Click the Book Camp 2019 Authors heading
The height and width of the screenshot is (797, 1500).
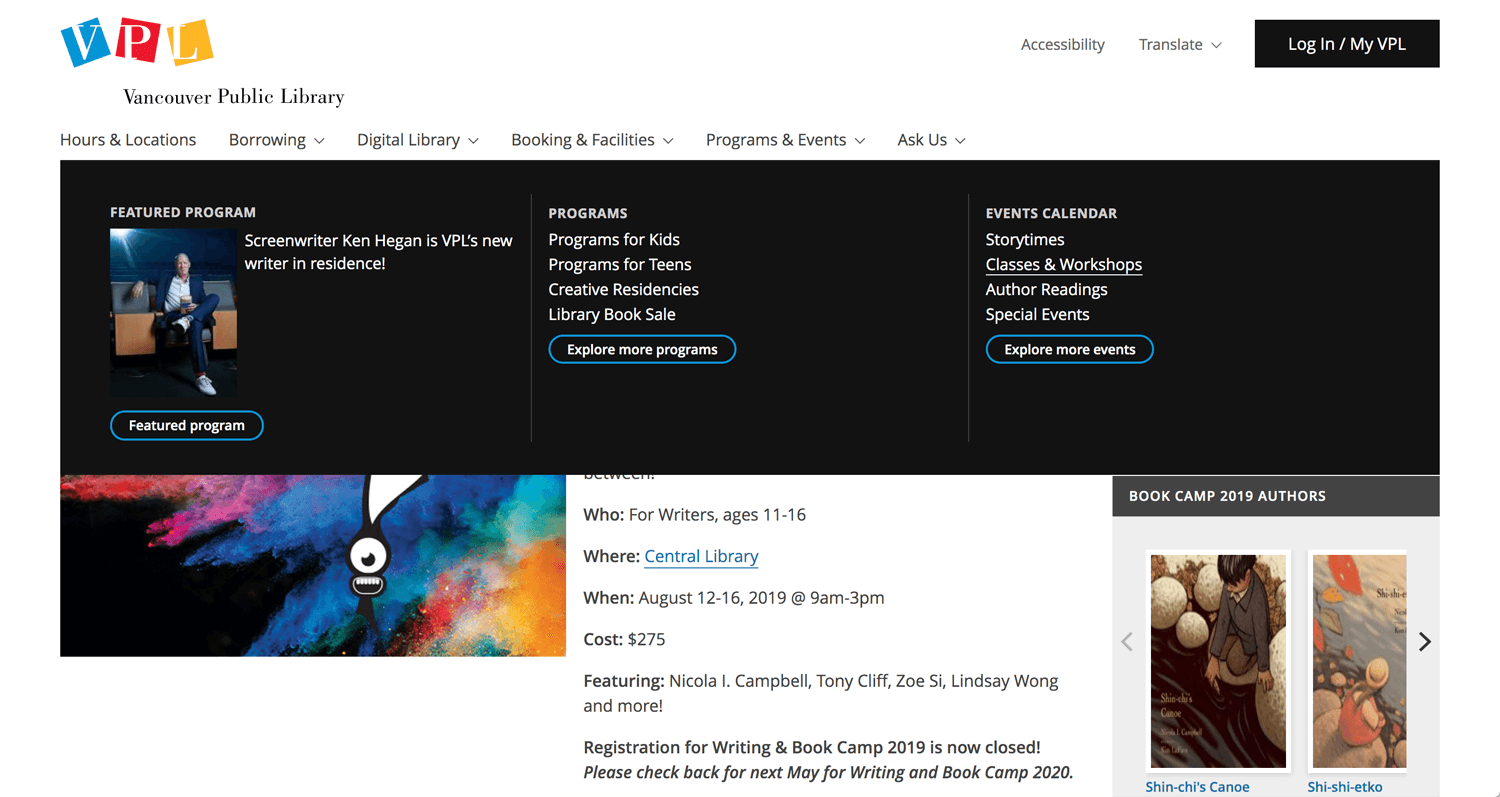[x=1227, y=496]
